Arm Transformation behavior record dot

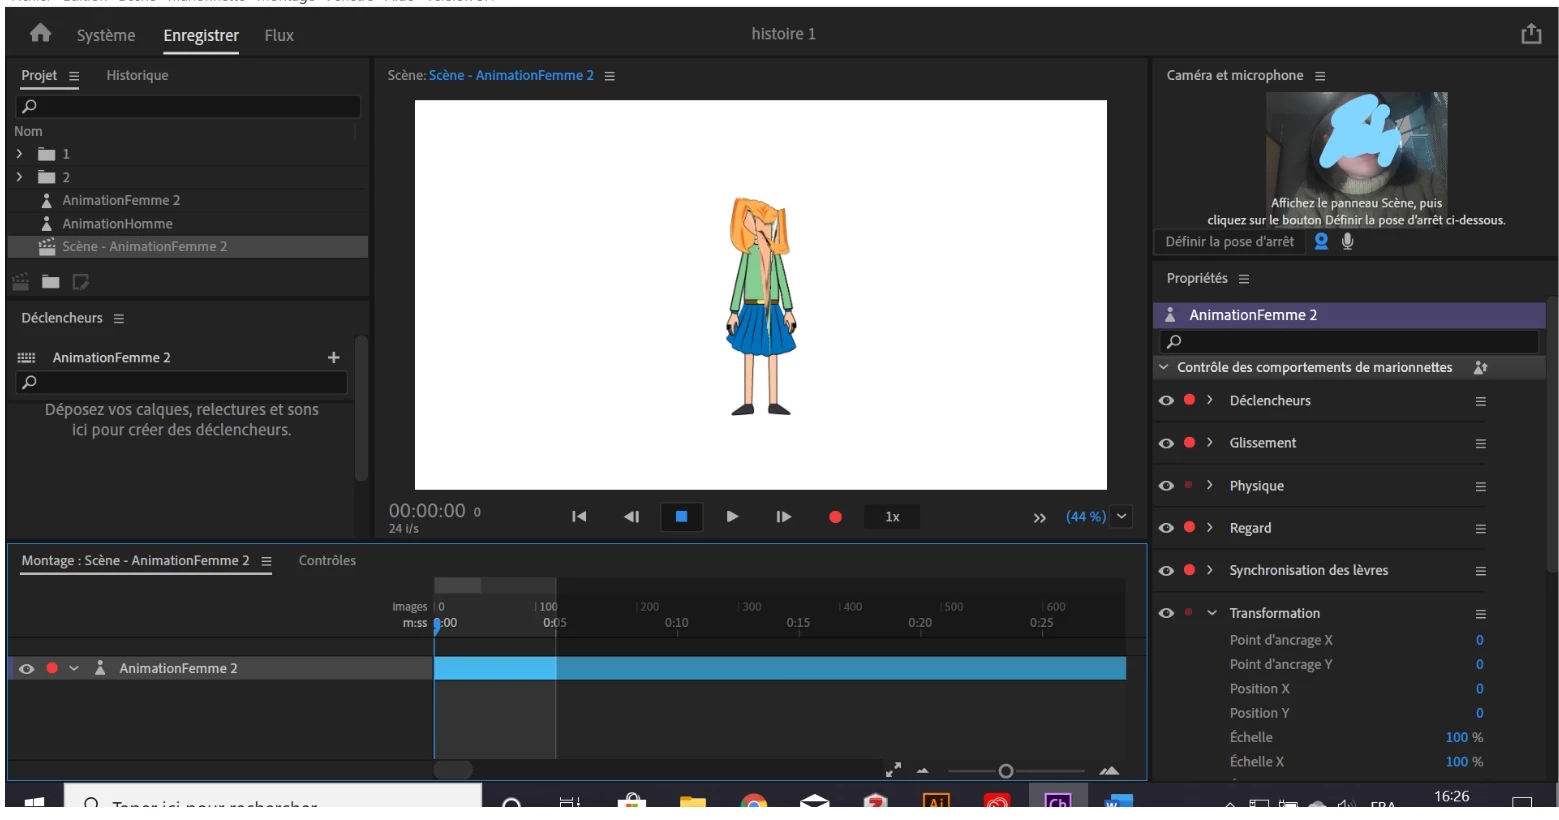[x=1189, y=613]
